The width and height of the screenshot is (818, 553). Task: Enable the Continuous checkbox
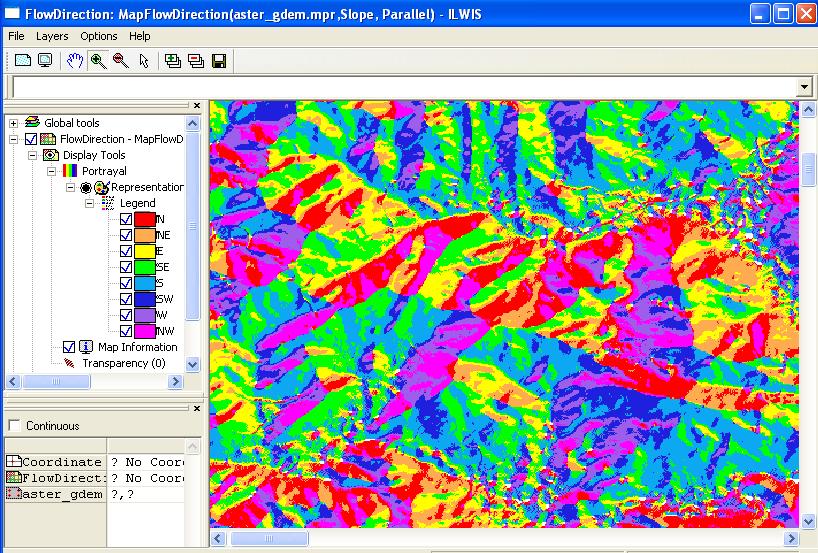(14, 426)
